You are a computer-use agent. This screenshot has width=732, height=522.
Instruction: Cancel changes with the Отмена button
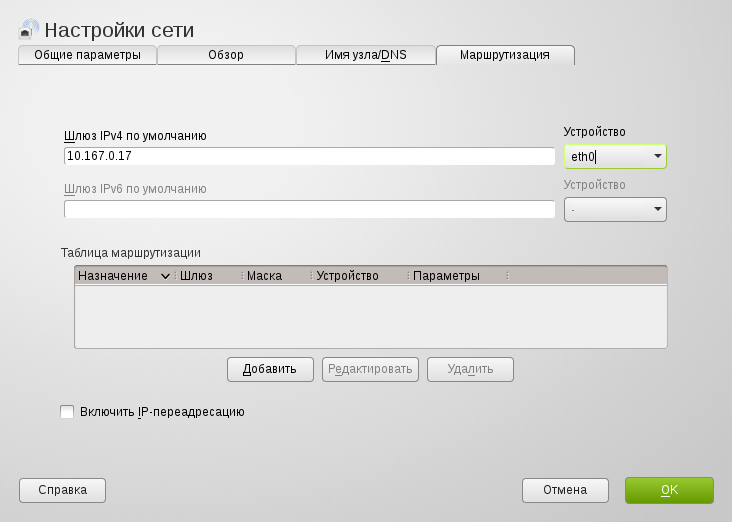[x=565, y=490]
